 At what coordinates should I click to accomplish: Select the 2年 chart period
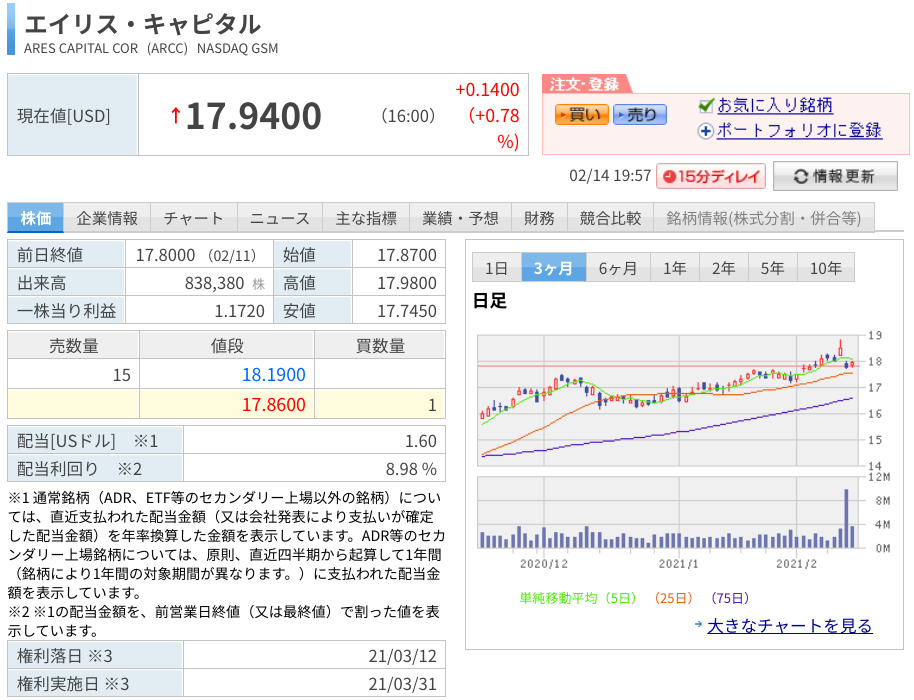723,268
